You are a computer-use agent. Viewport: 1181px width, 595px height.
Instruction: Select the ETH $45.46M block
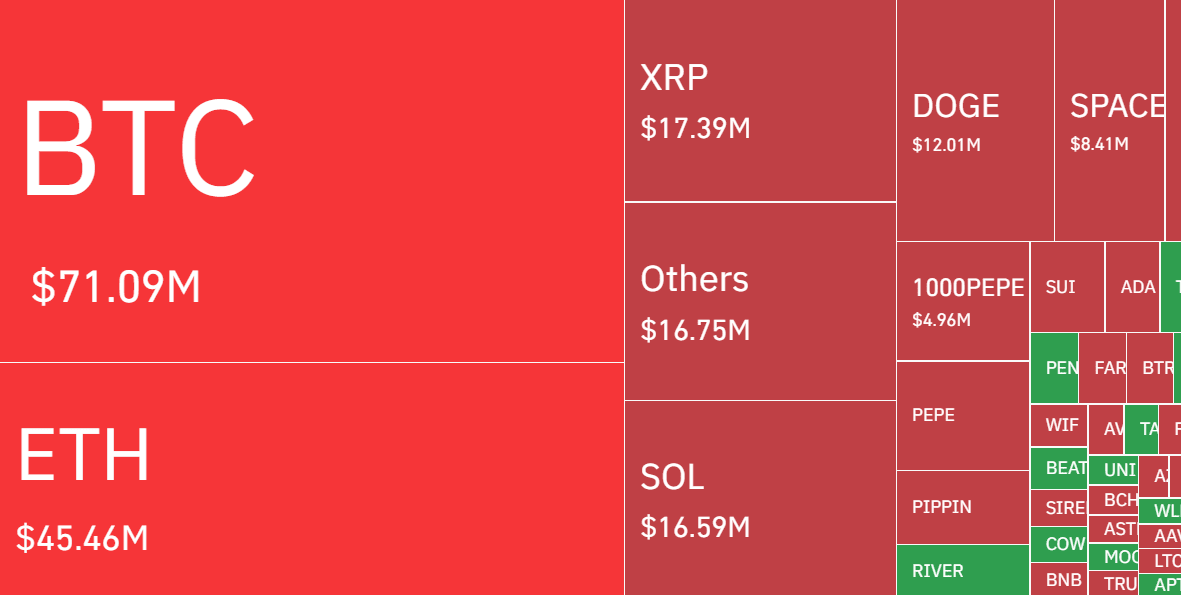[311, 478]
